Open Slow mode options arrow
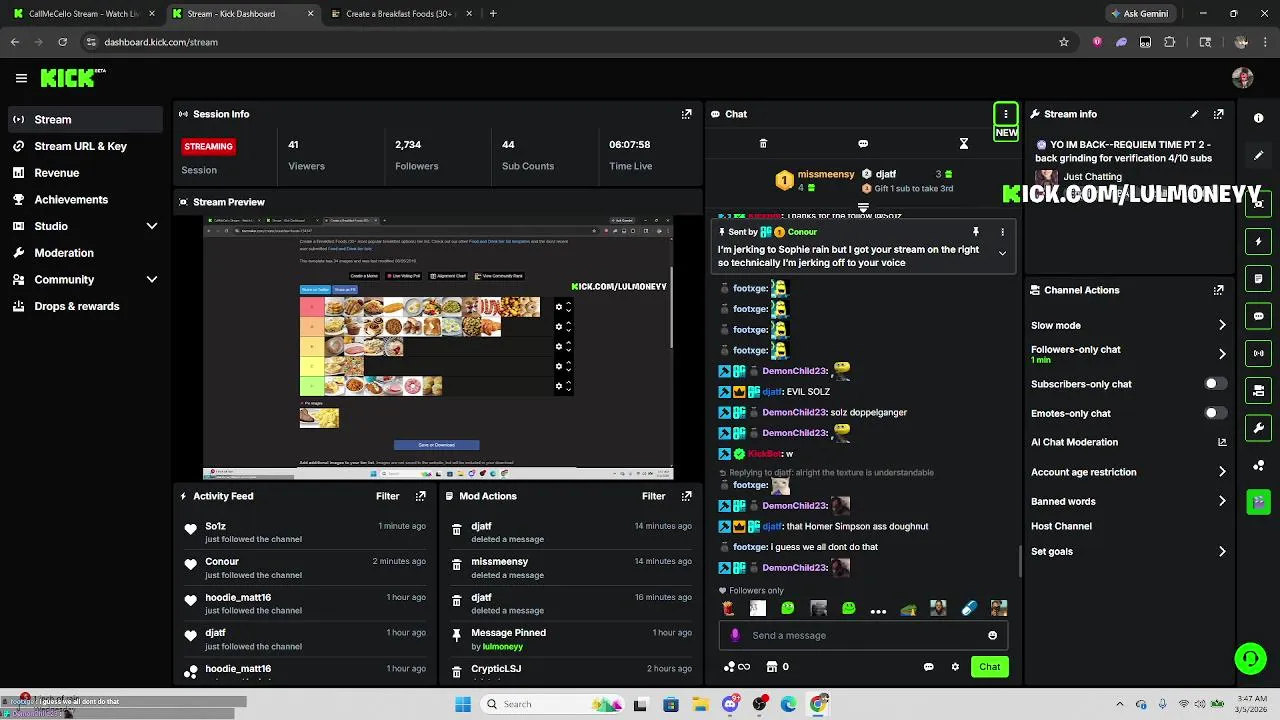Viewport: 1280px width, 720px height. (x=1222, y=325)
